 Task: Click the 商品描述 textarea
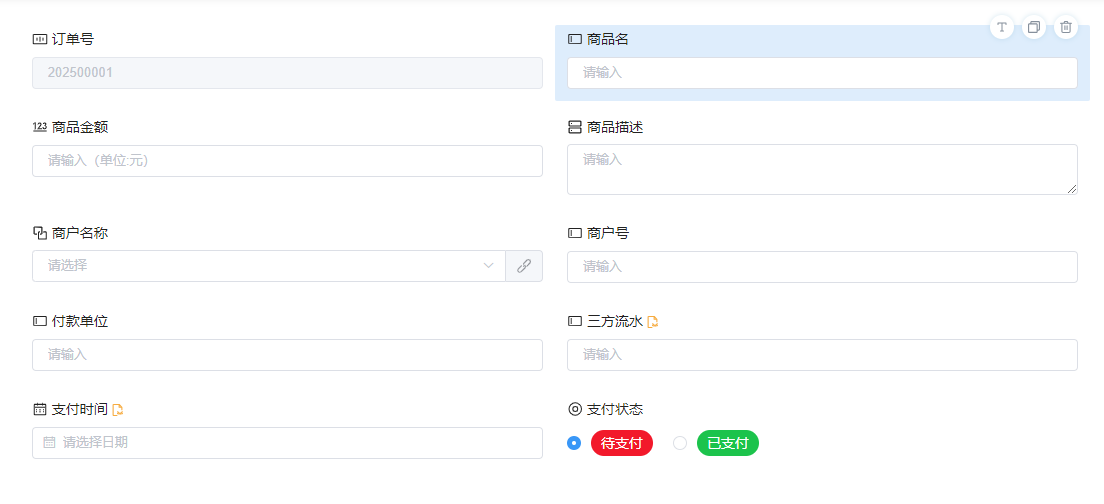[x=821, y=169]
